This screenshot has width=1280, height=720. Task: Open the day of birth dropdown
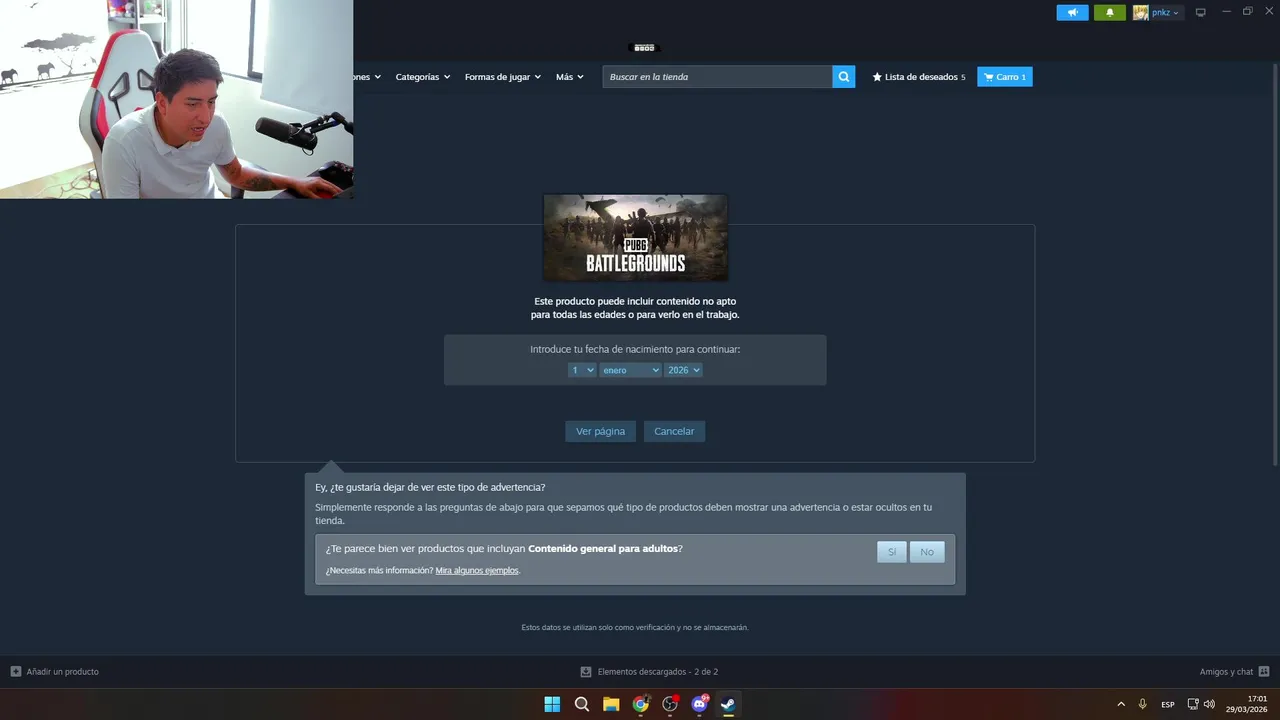pyautogui.click(x=582, y=370)
